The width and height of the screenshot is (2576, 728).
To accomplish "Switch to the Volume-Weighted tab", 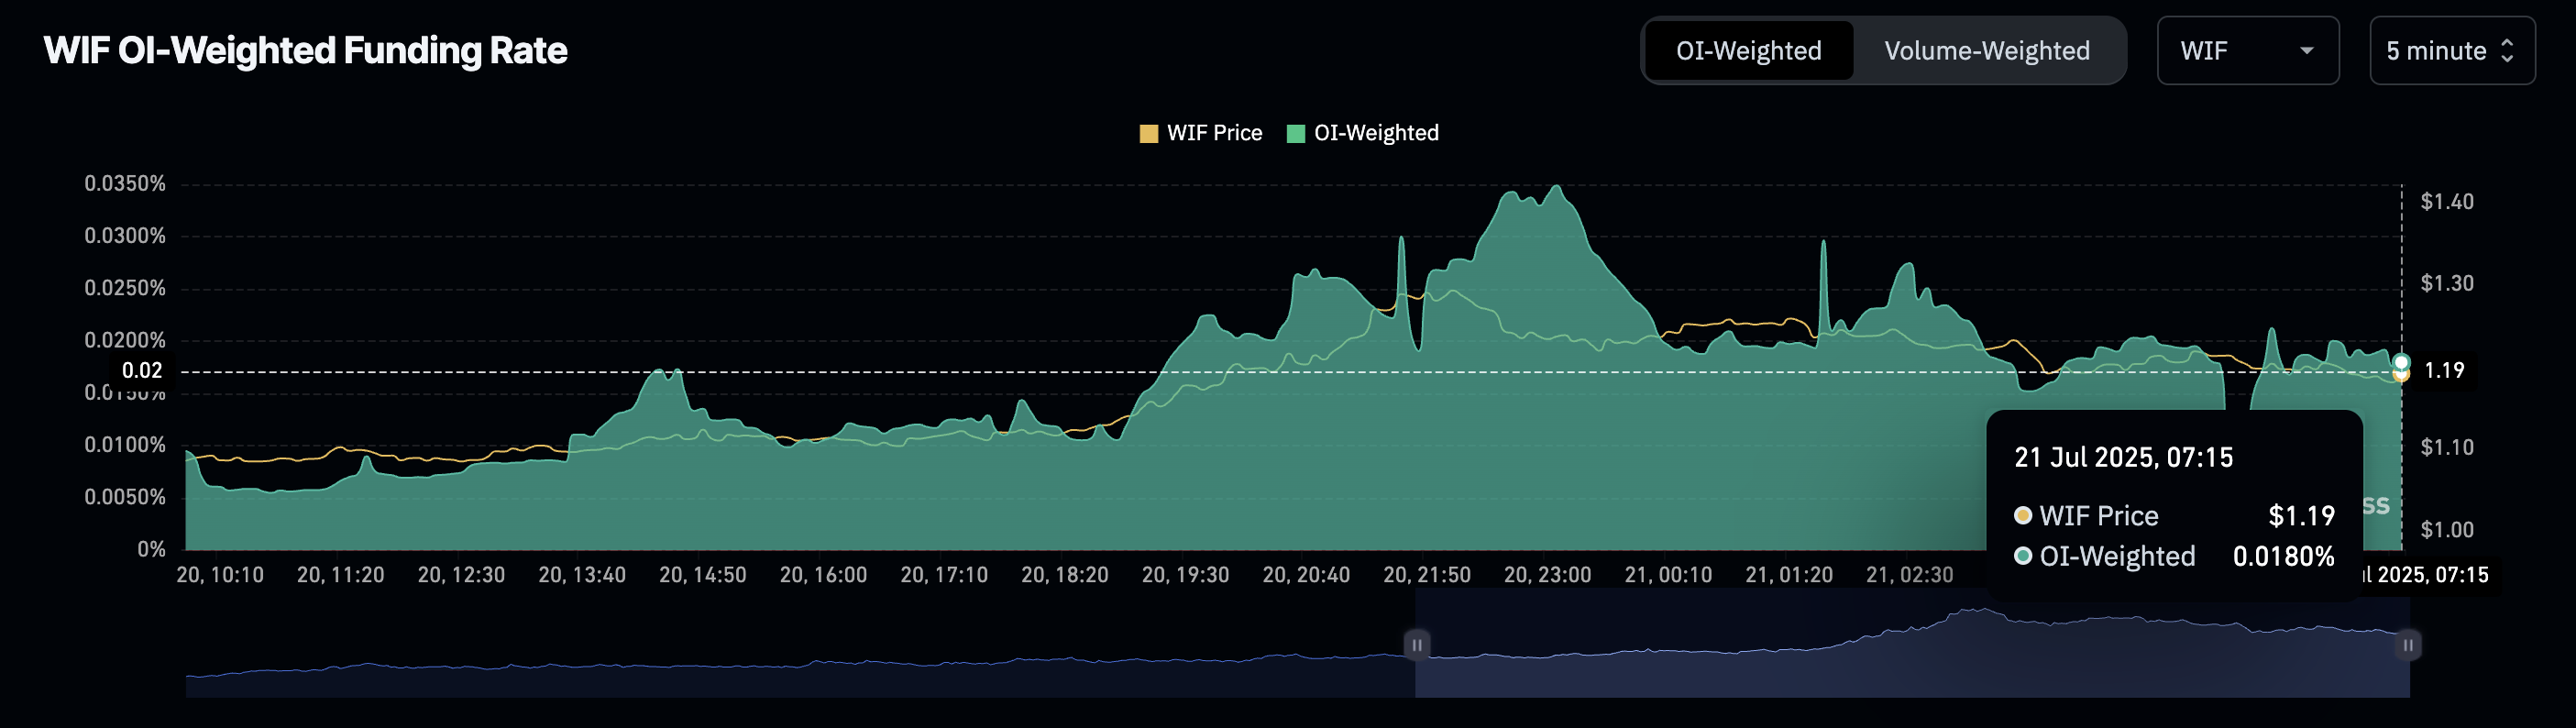I will (x=1986, y=51).
